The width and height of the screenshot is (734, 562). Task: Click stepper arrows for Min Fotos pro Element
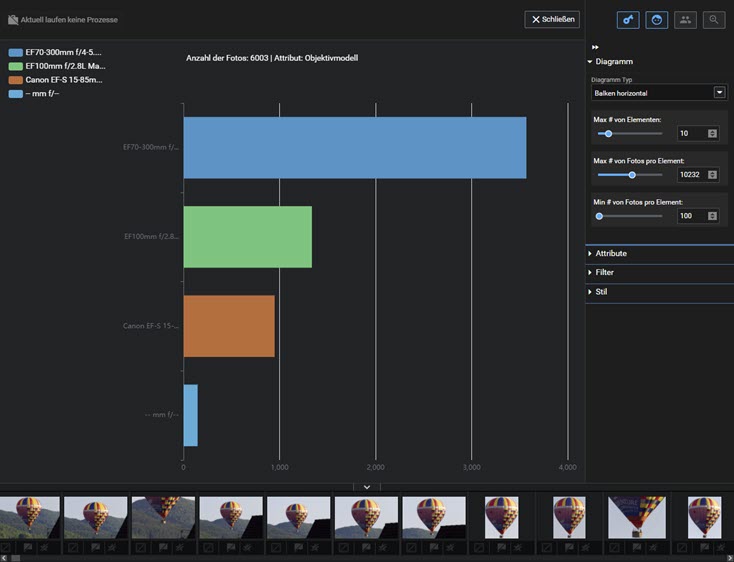point(712,216)
